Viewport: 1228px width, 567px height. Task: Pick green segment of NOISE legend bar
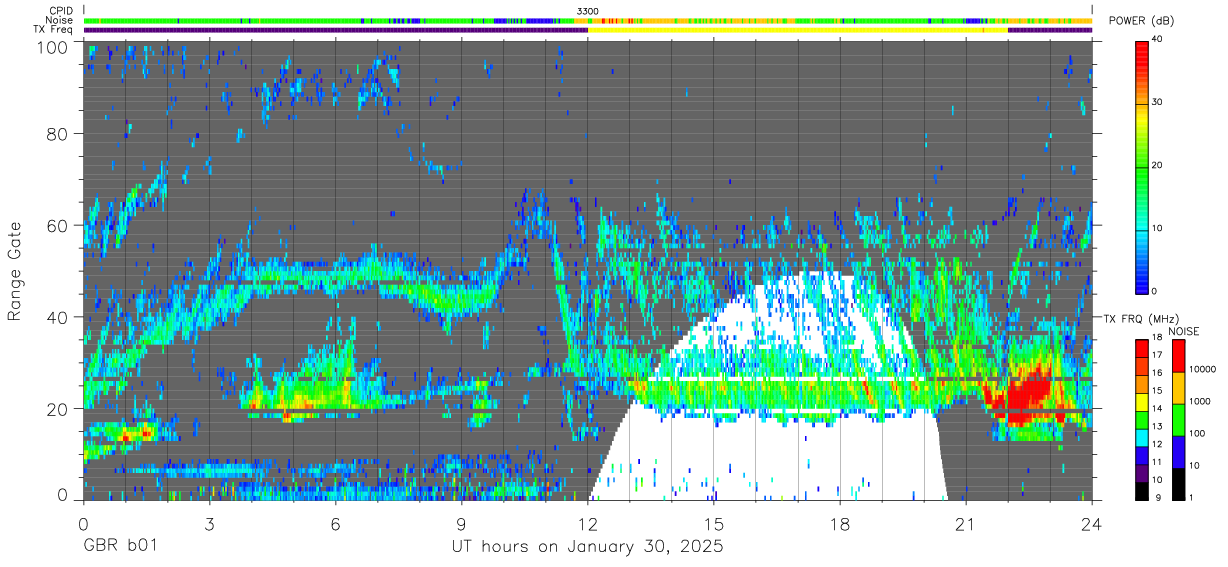[x=1177, y=419]
